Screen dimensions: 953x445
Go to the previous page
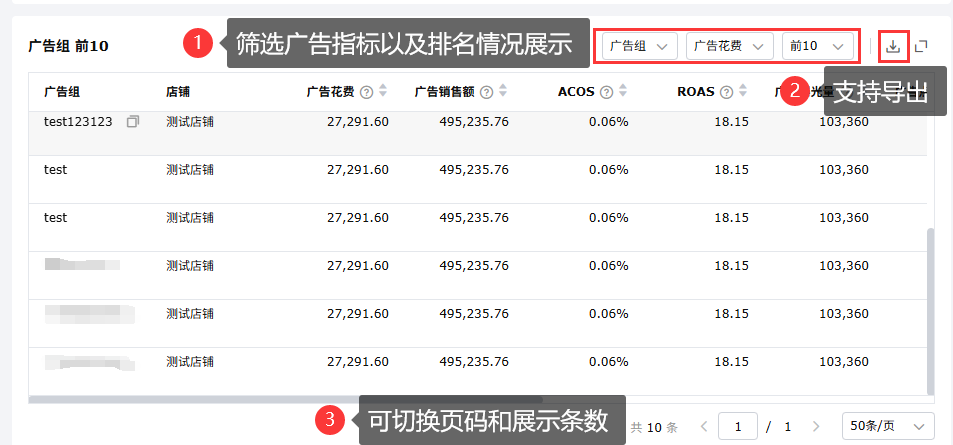tap(704, 426)
